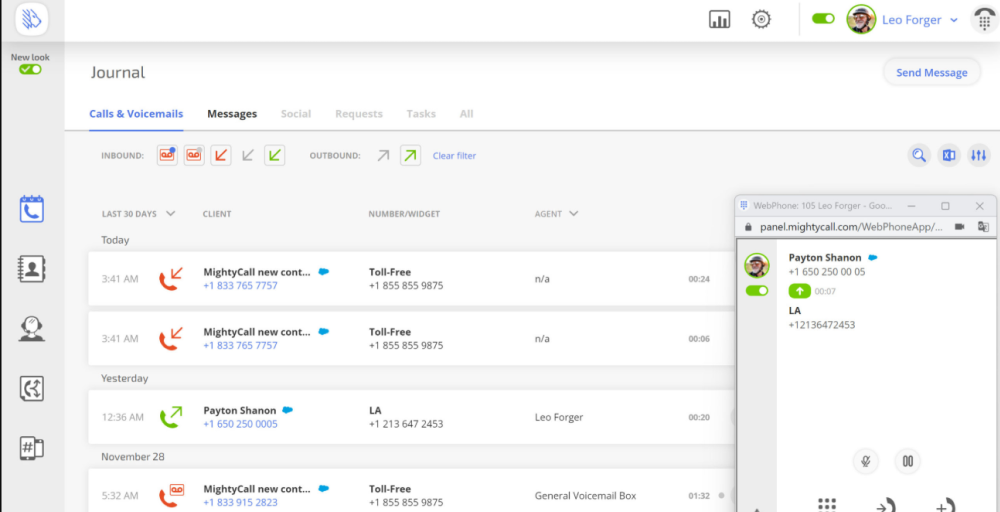Toggle outbound connected calls filter (green arrow)

410,155
